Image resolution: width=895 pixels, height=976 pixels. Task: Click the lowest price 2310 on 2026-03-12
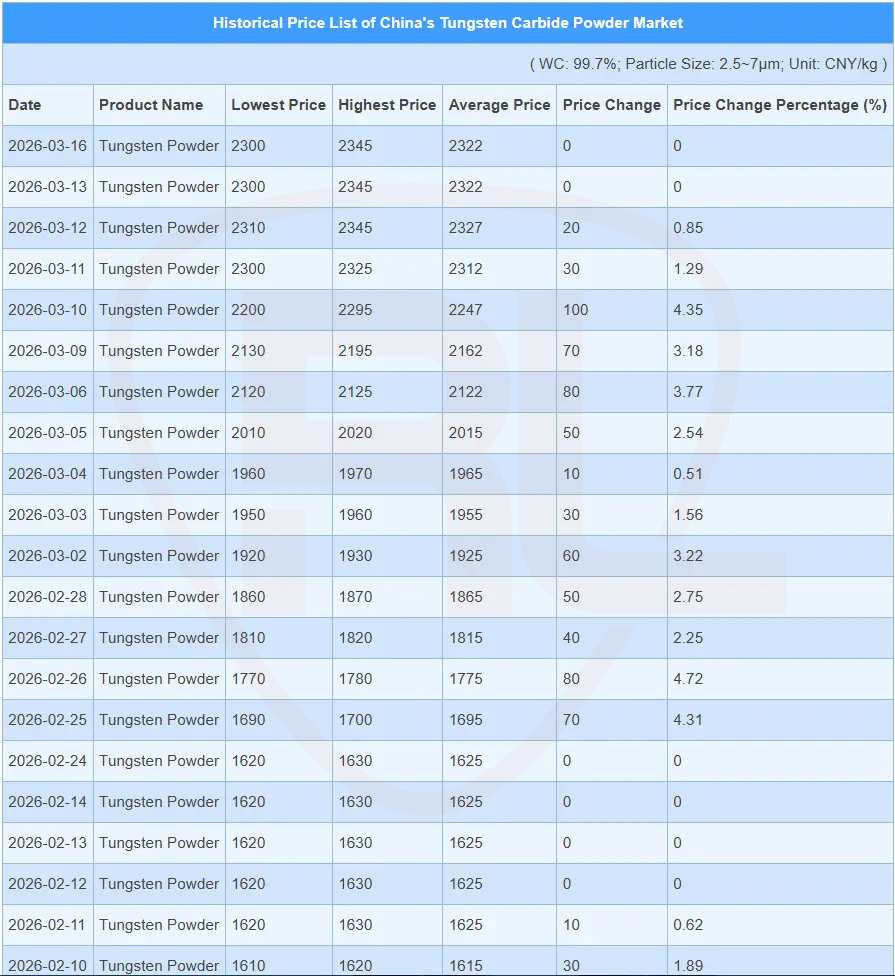point(248,228)
